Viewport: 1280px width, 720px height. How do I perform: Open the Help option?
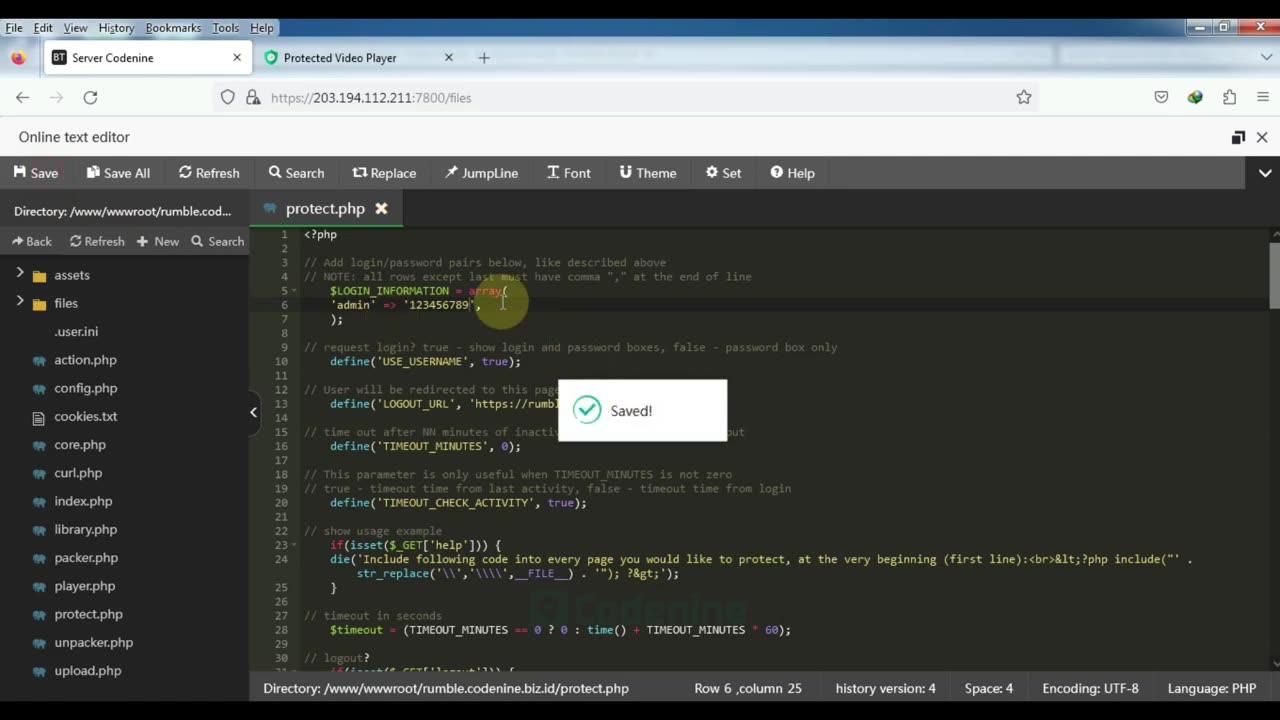[x=792, y=173]
